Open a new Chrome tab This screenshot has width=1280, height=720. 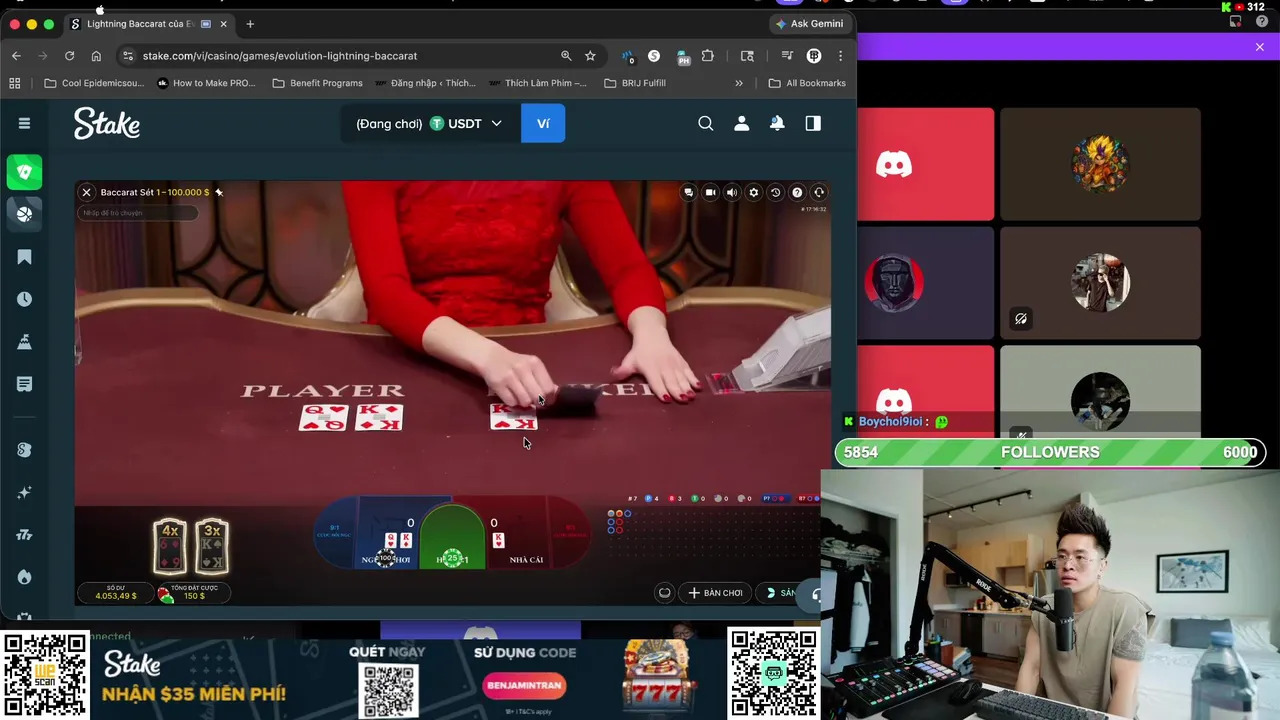[x=250, y=24]
